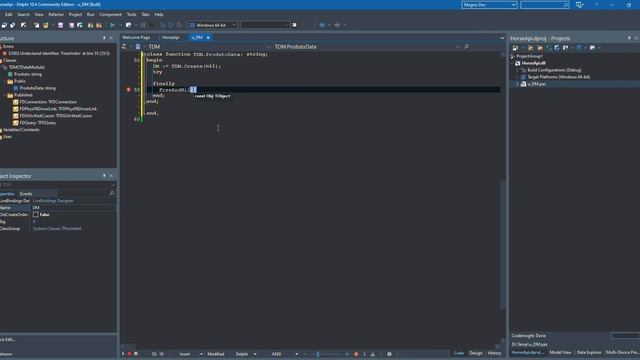Open the Tools menu
The image size is (640, 360).
tap(131, 14)
